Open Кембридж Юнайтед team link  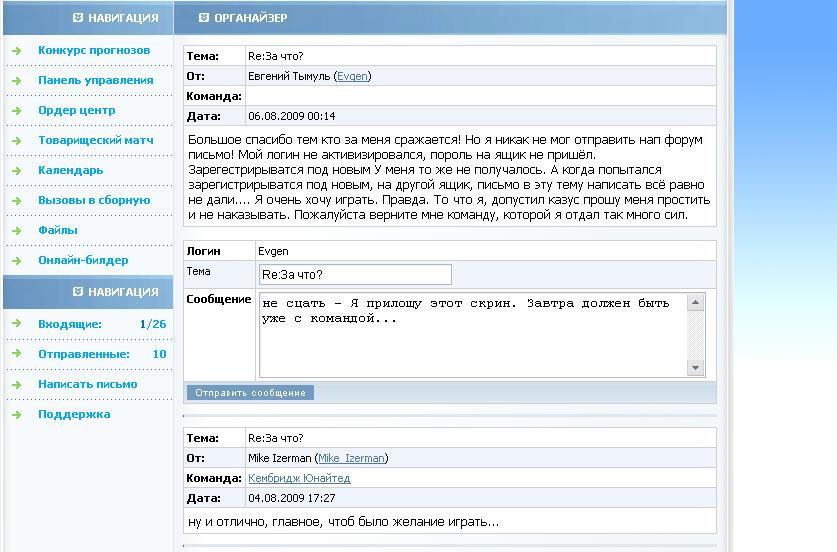tap(299, 478)
